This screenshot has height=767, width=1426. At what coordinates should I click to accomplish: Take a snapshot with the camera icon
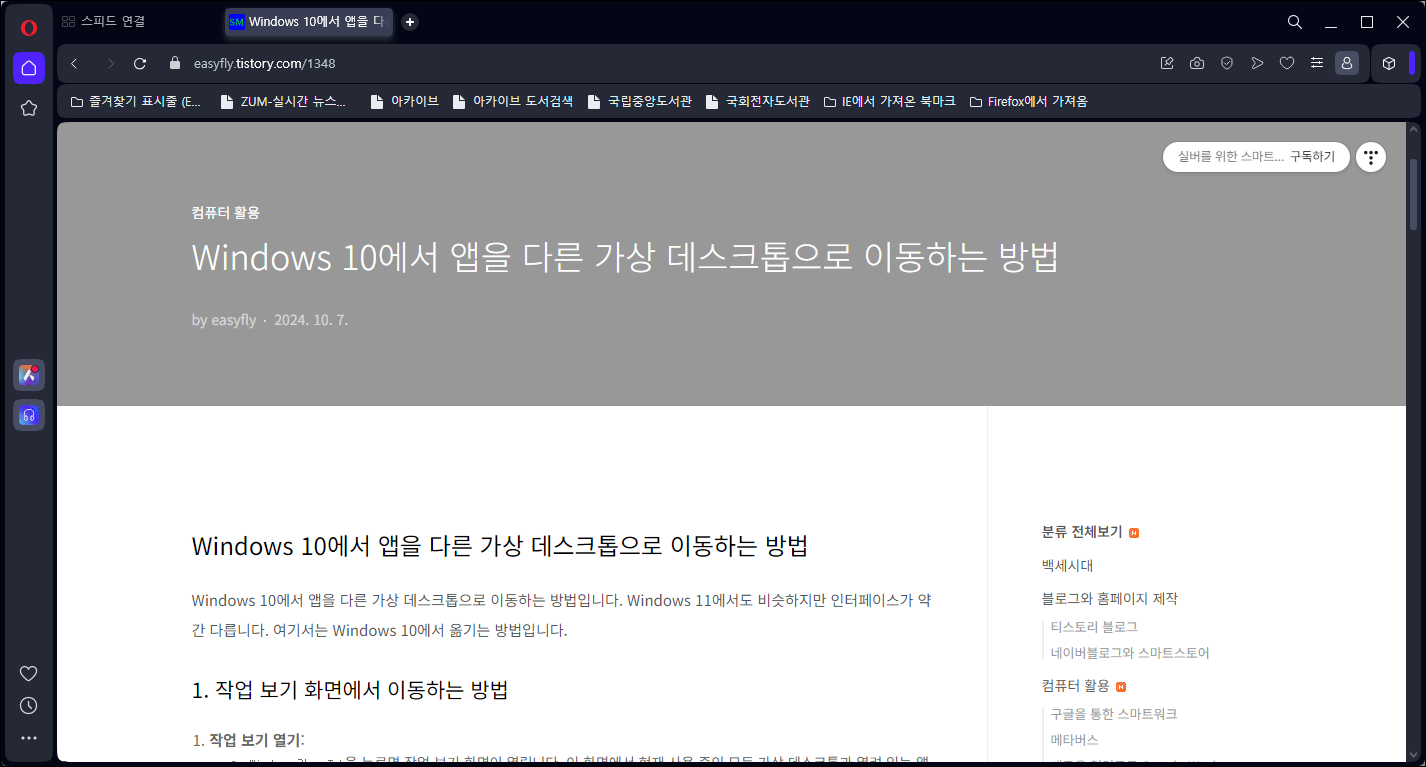point(1197,63)
